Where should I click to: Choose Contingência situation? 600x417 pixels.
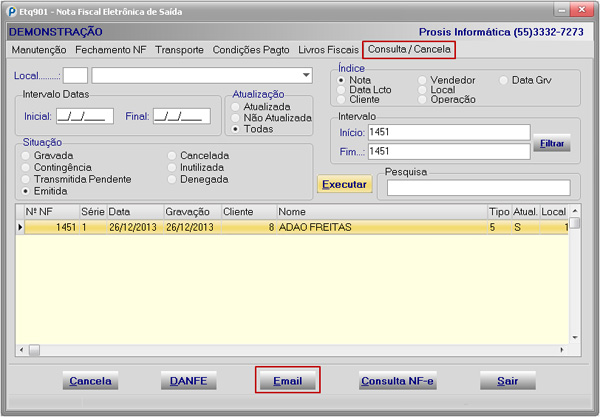[x=26, y=168]
